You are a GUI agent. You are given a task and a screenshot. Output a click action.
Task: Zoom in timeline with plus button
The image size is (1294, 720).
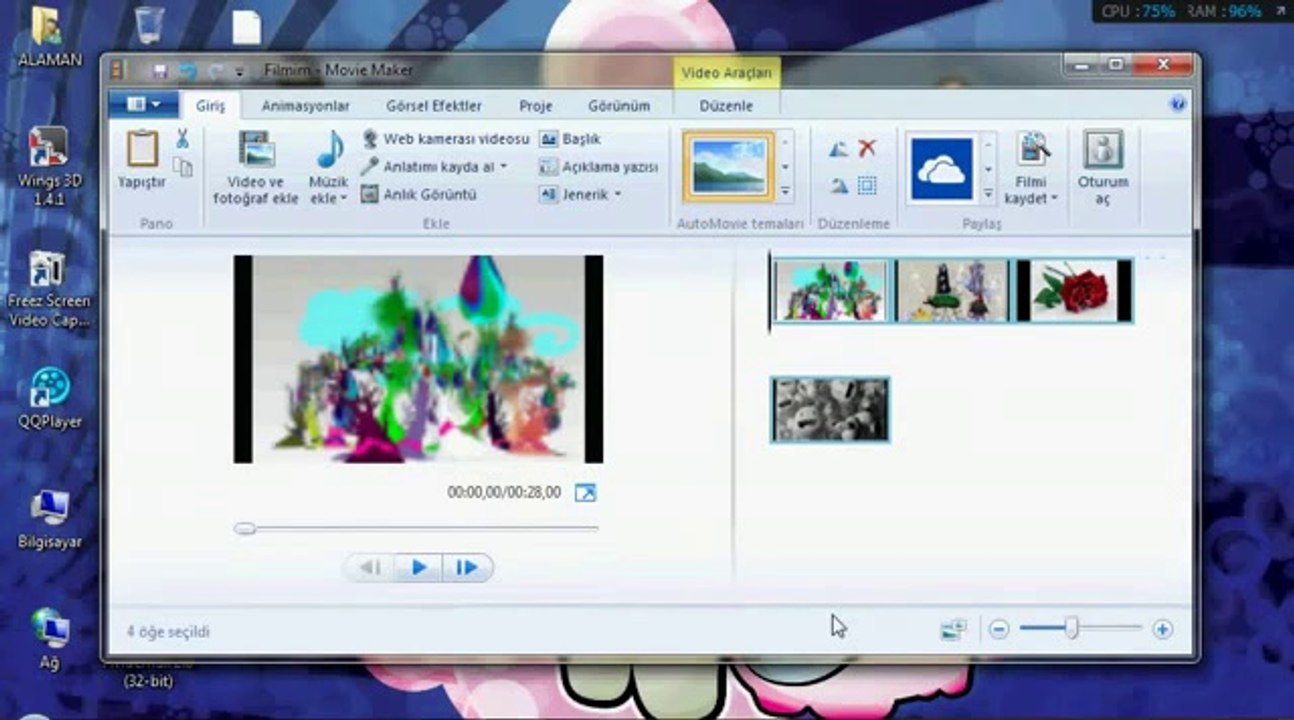click(1162, 629)
